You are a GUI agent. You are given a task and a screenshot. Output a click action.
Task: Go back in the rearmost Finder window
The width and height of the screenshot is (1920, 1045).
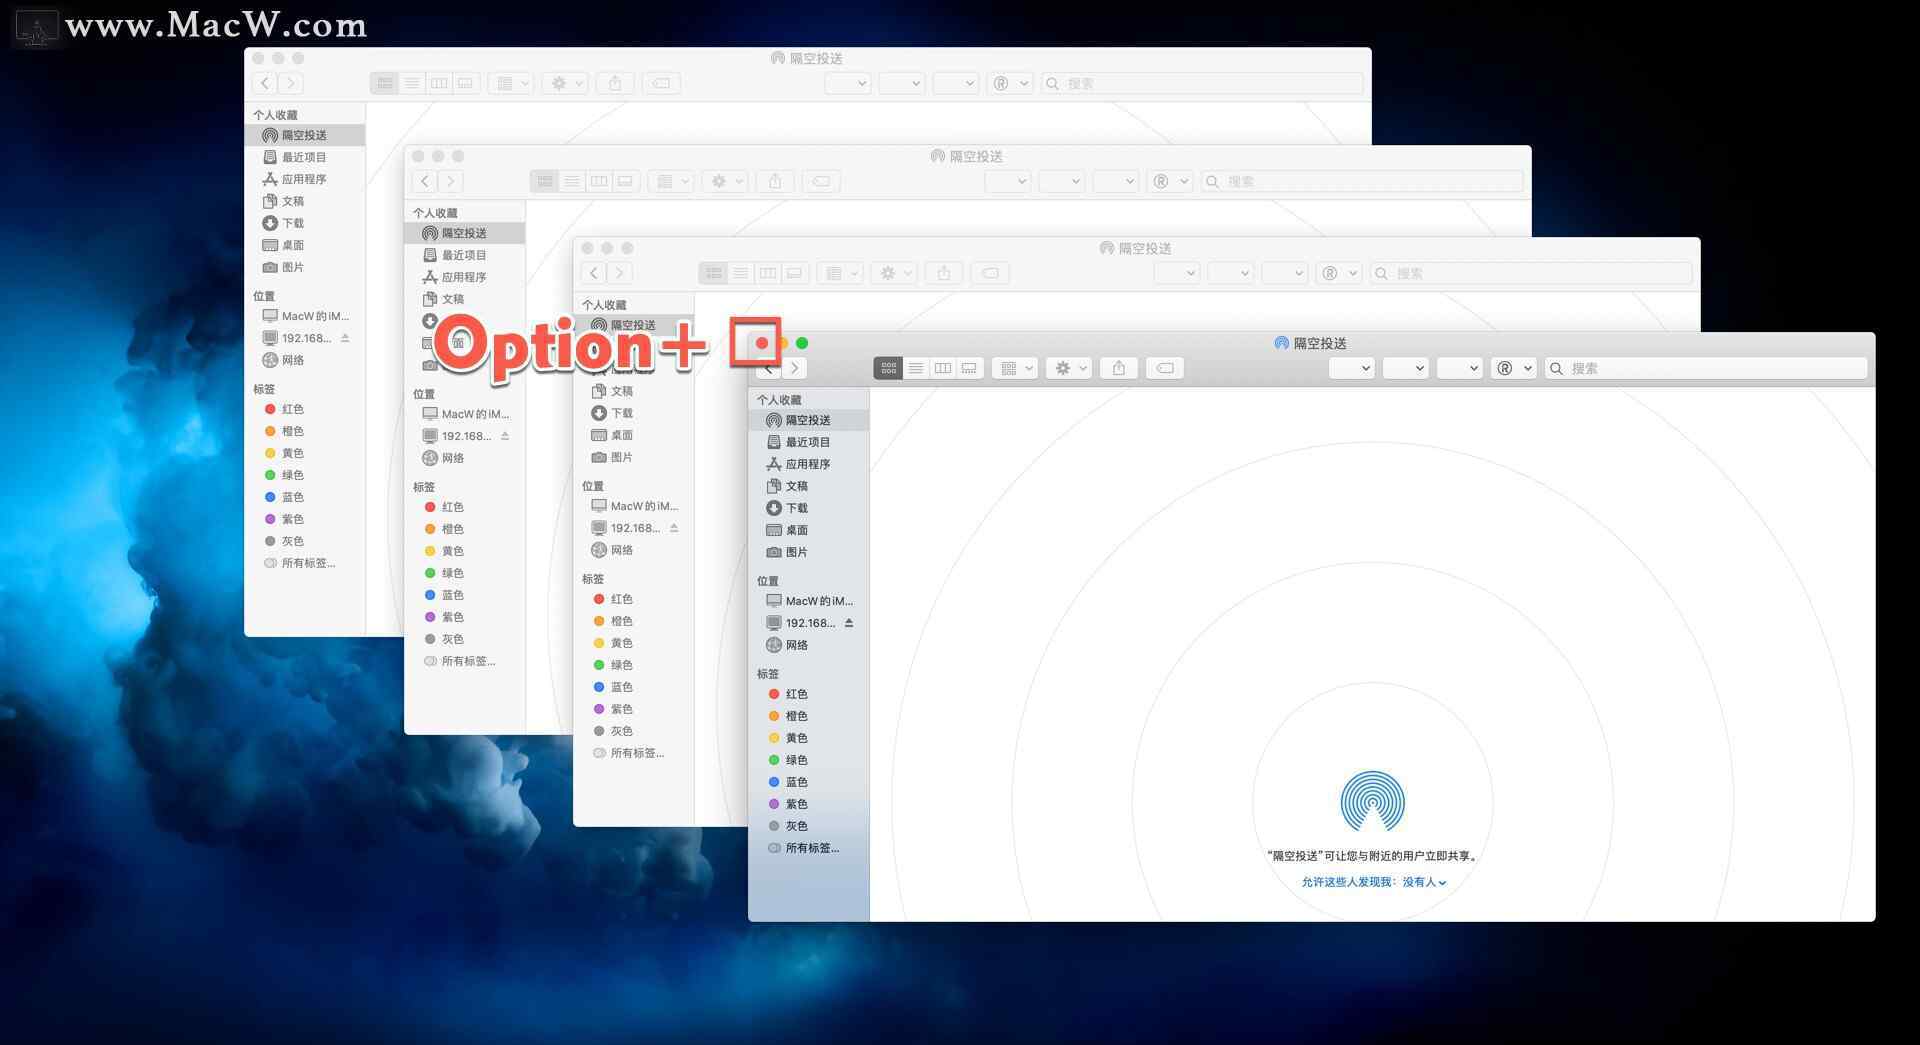264,83
